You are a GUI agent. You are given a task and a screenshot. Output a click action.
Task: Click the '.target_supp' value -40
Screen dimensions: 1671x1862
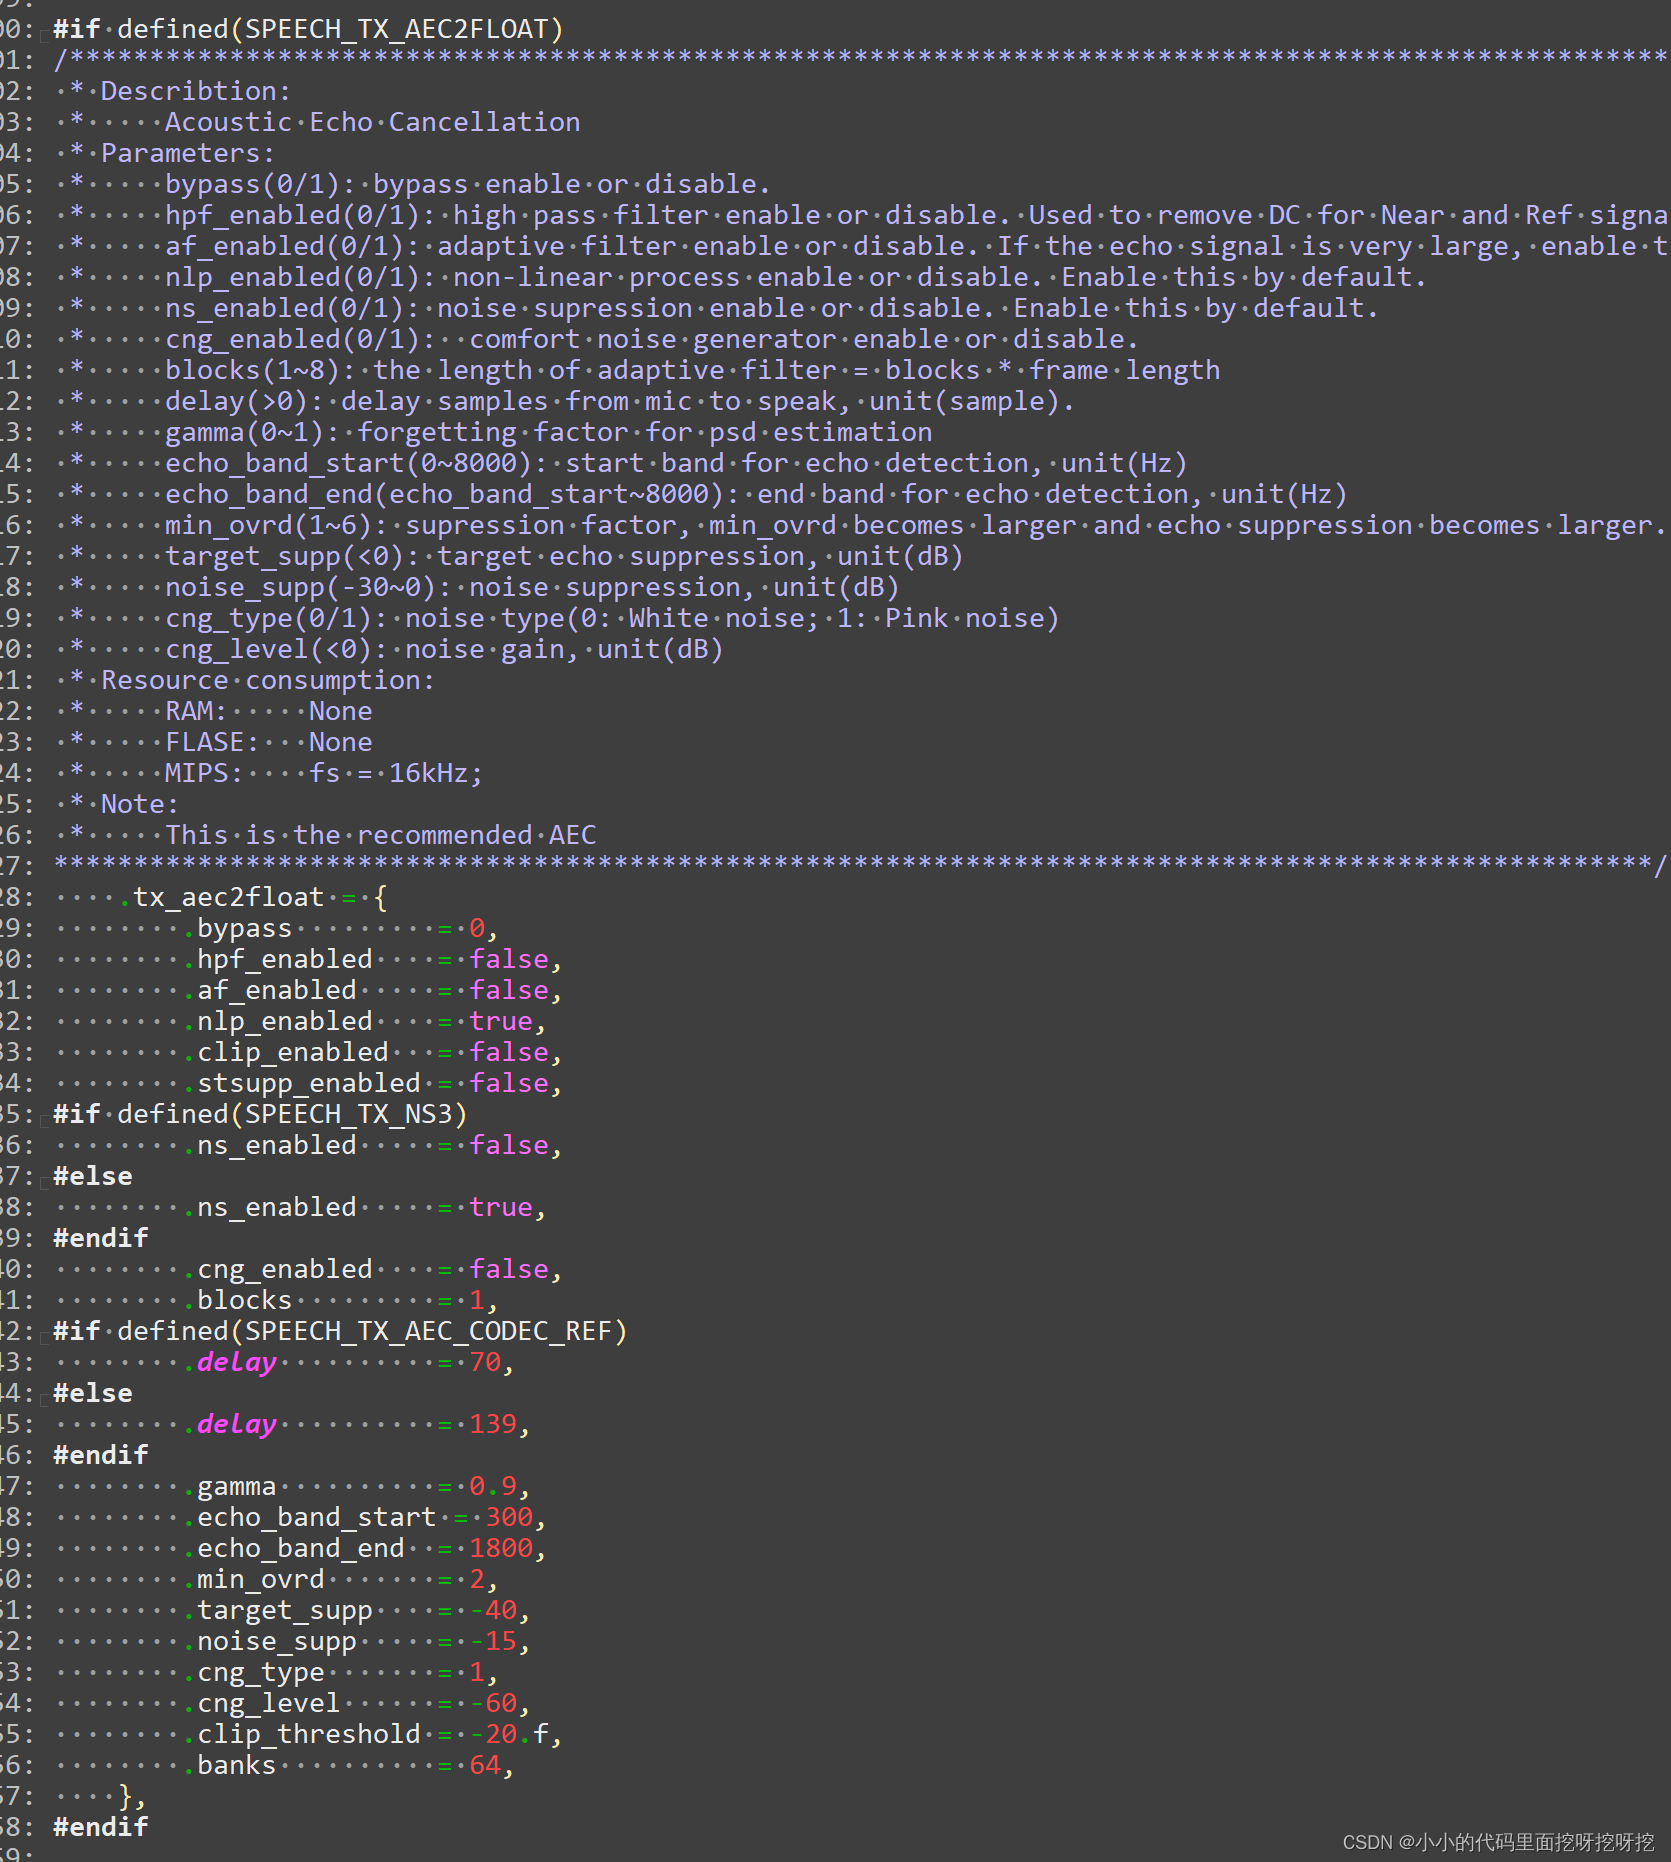pos(493,1610)
